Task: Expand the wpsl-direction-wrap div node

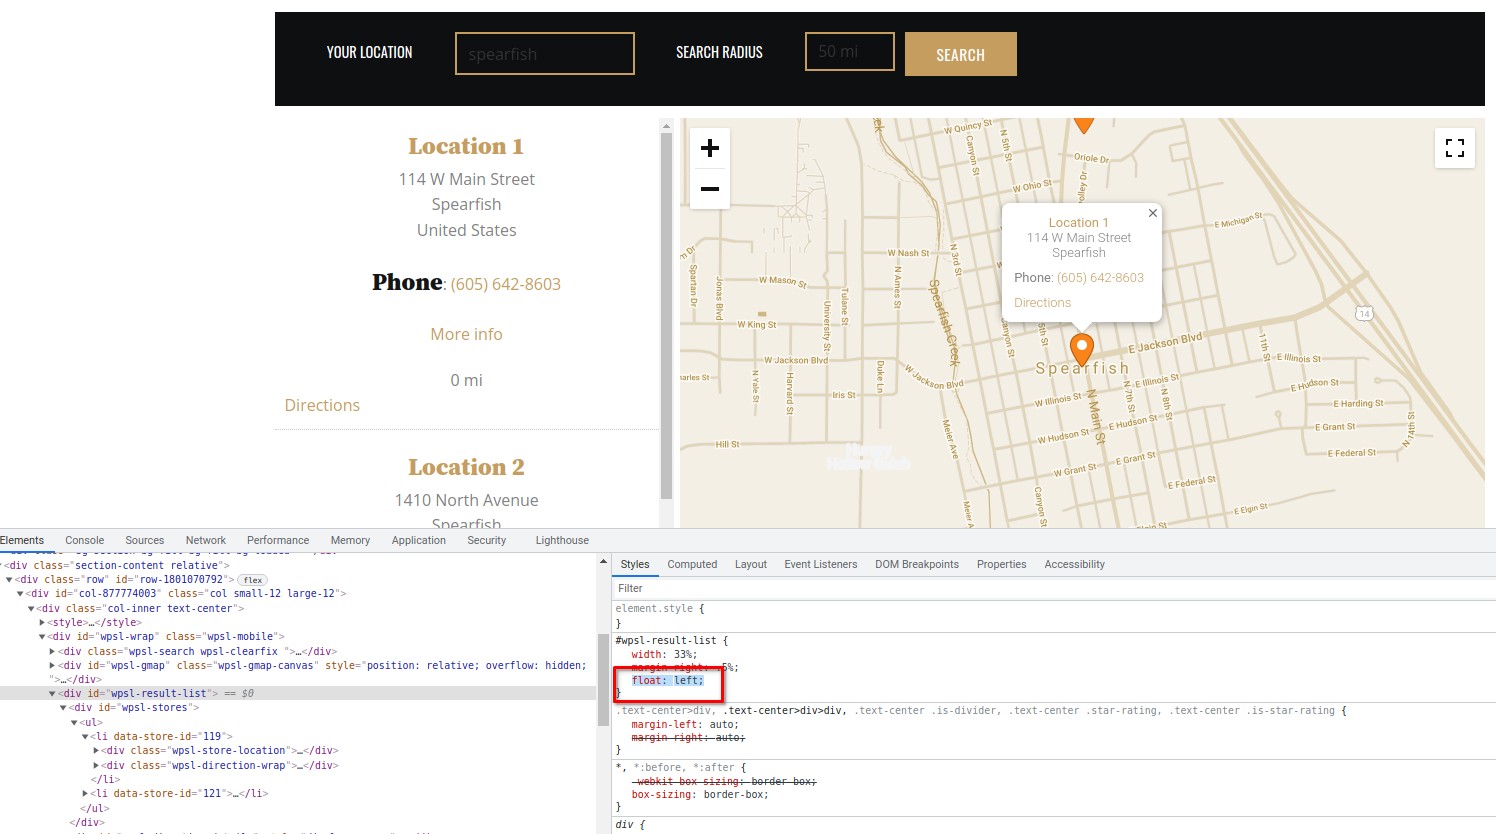Action: pos(97,765)
